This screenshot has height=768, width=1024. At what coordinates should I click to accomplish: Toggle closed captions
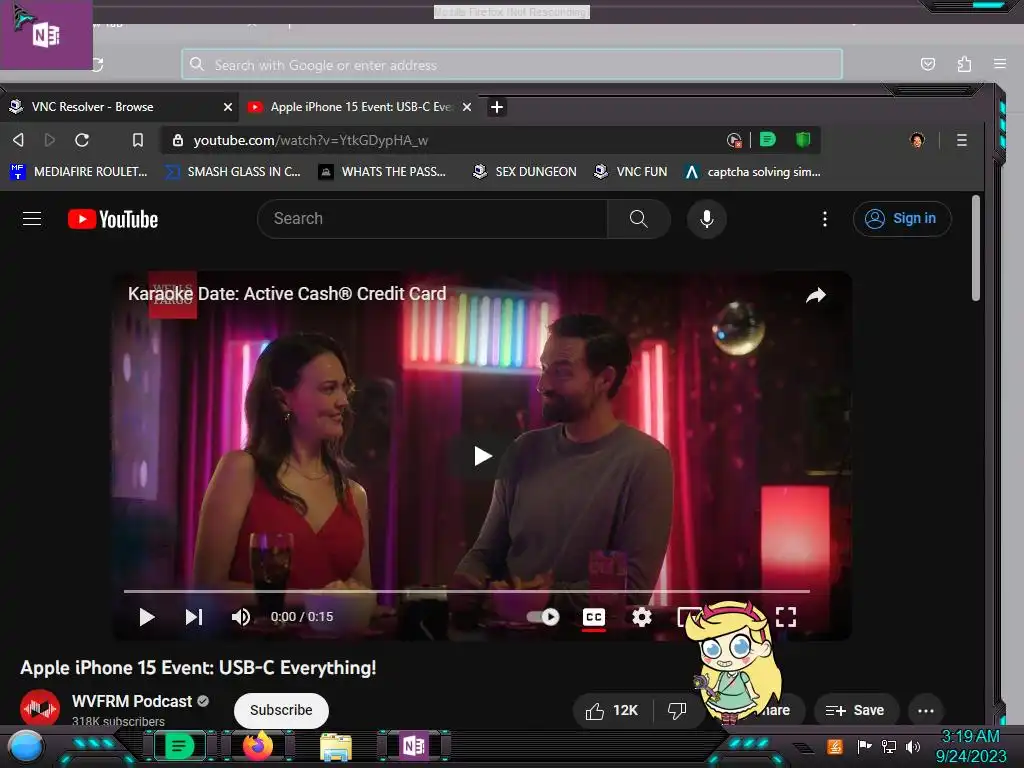[x=594, y=616]
